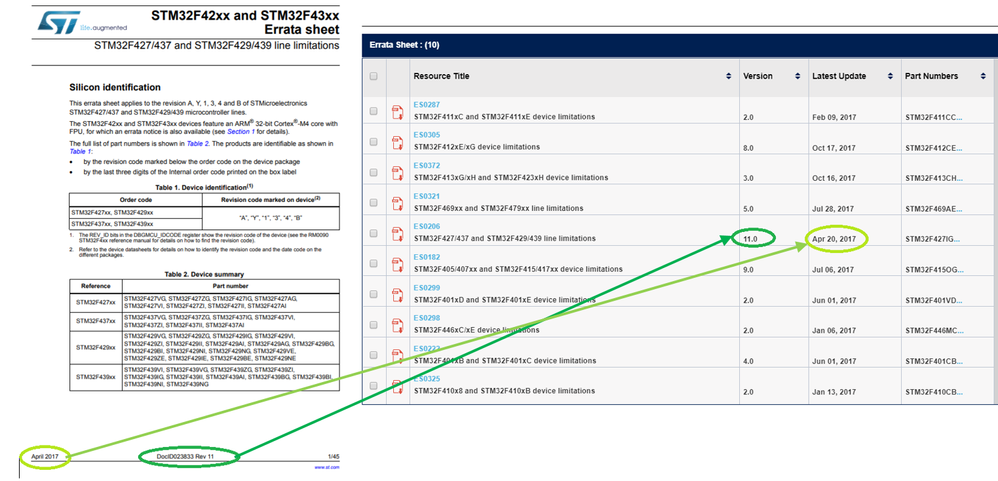Click April 2017 date in document footer
This screenshot has height=481, width=998.
point(45,456)
